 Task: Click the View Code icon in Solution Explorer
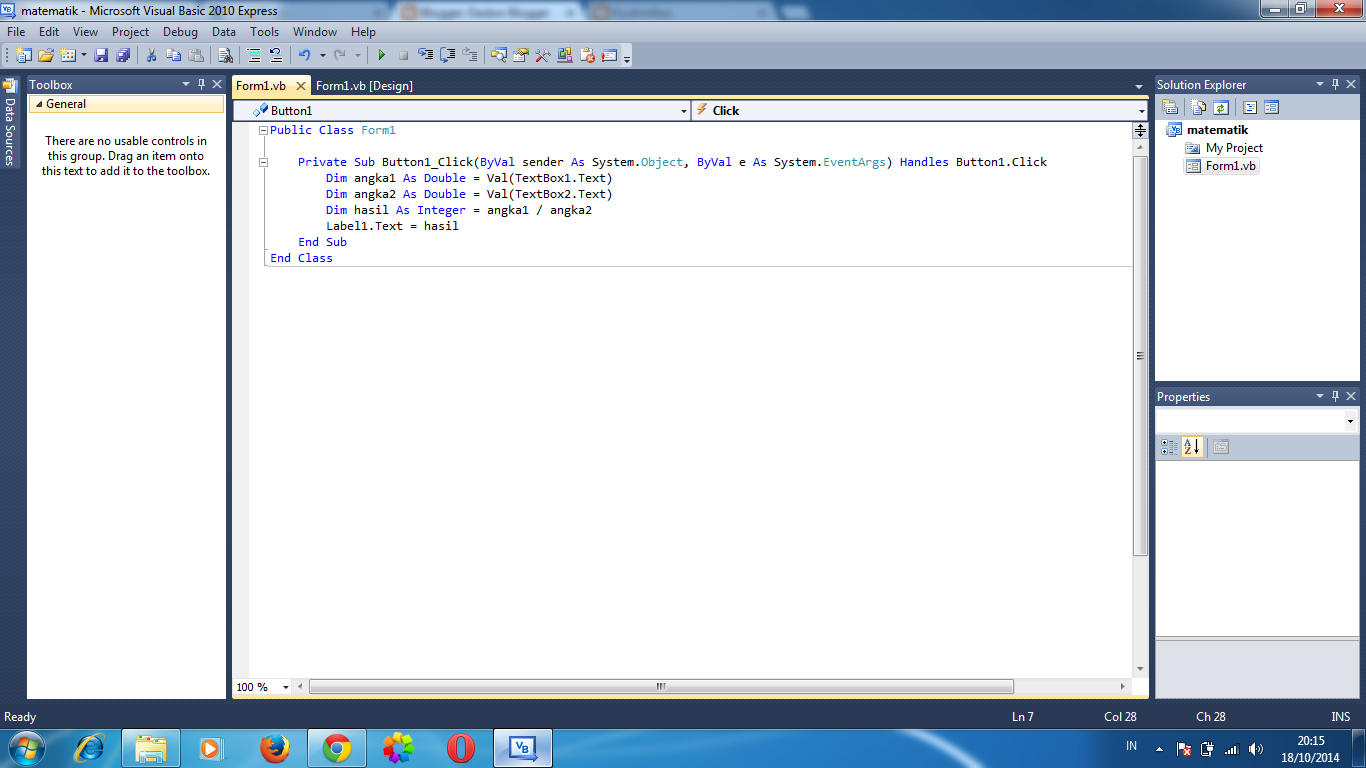click(x=1250, y=107)
